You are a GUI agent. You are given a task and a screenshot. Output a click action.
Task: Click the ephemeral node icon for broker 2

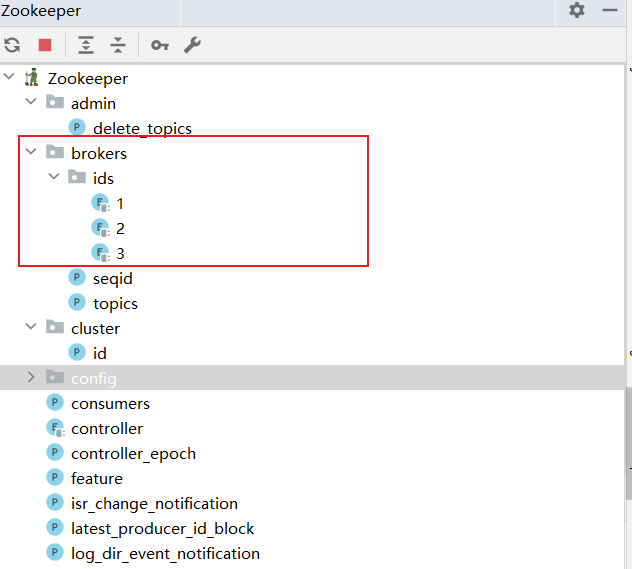coord(100,228)
